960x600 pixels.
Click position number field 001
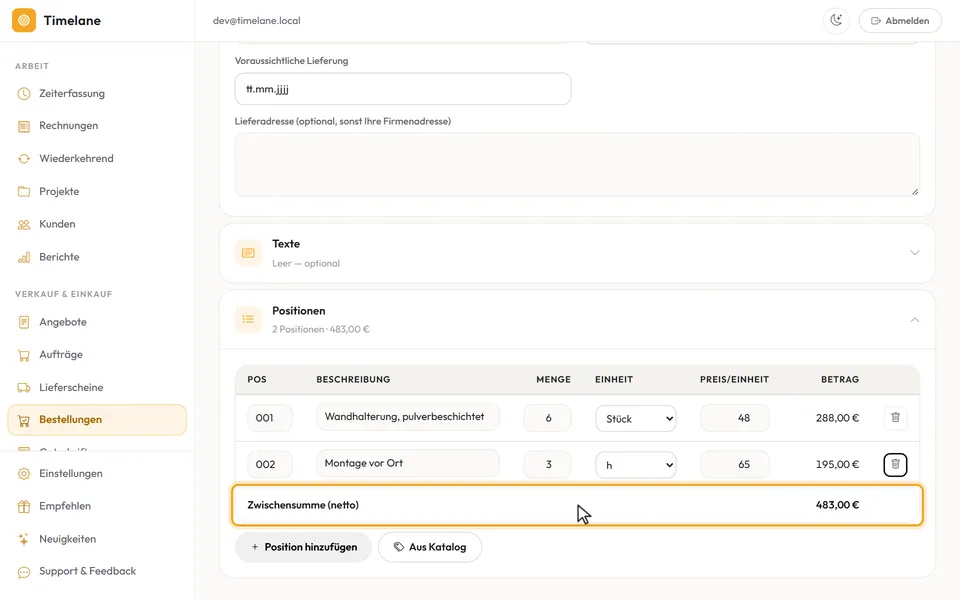(270, 418)
